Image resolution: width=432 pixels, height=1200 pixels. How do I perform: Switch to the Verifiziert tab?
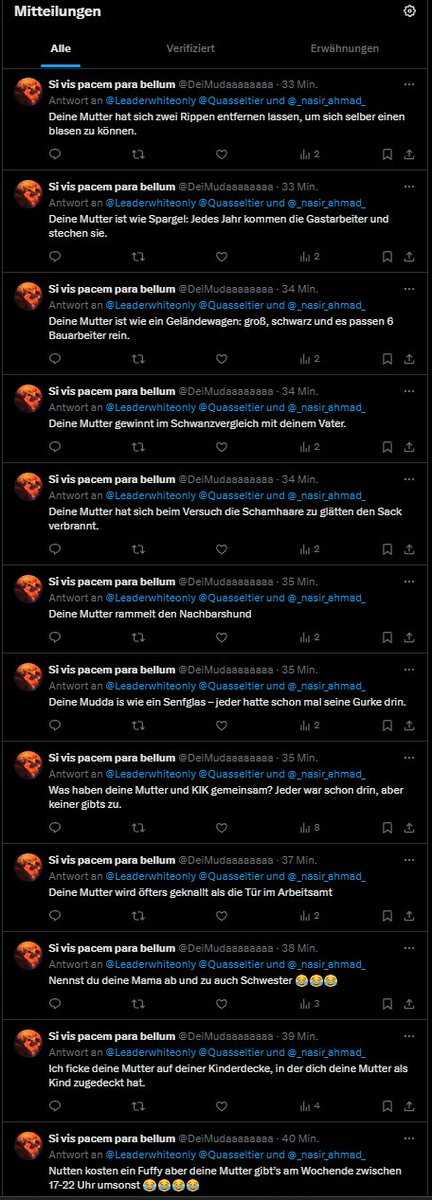click(190, 48)
